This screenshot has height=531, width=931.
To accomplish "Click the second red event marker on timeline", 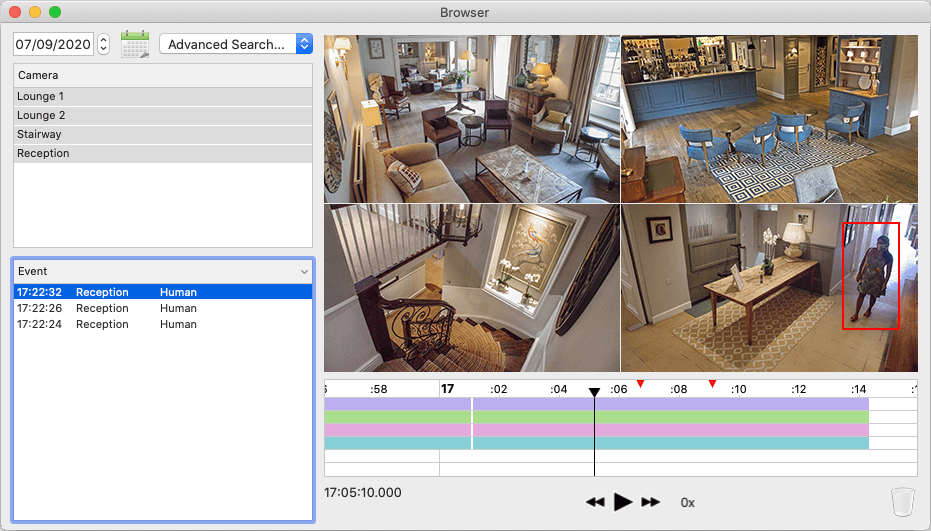I will click(712, 384).
